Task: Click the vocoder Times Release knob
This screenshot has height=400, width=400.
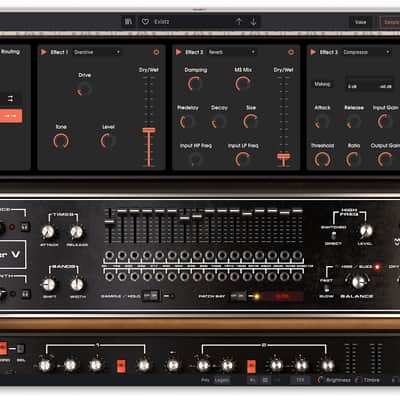Action: pos(77,231)
